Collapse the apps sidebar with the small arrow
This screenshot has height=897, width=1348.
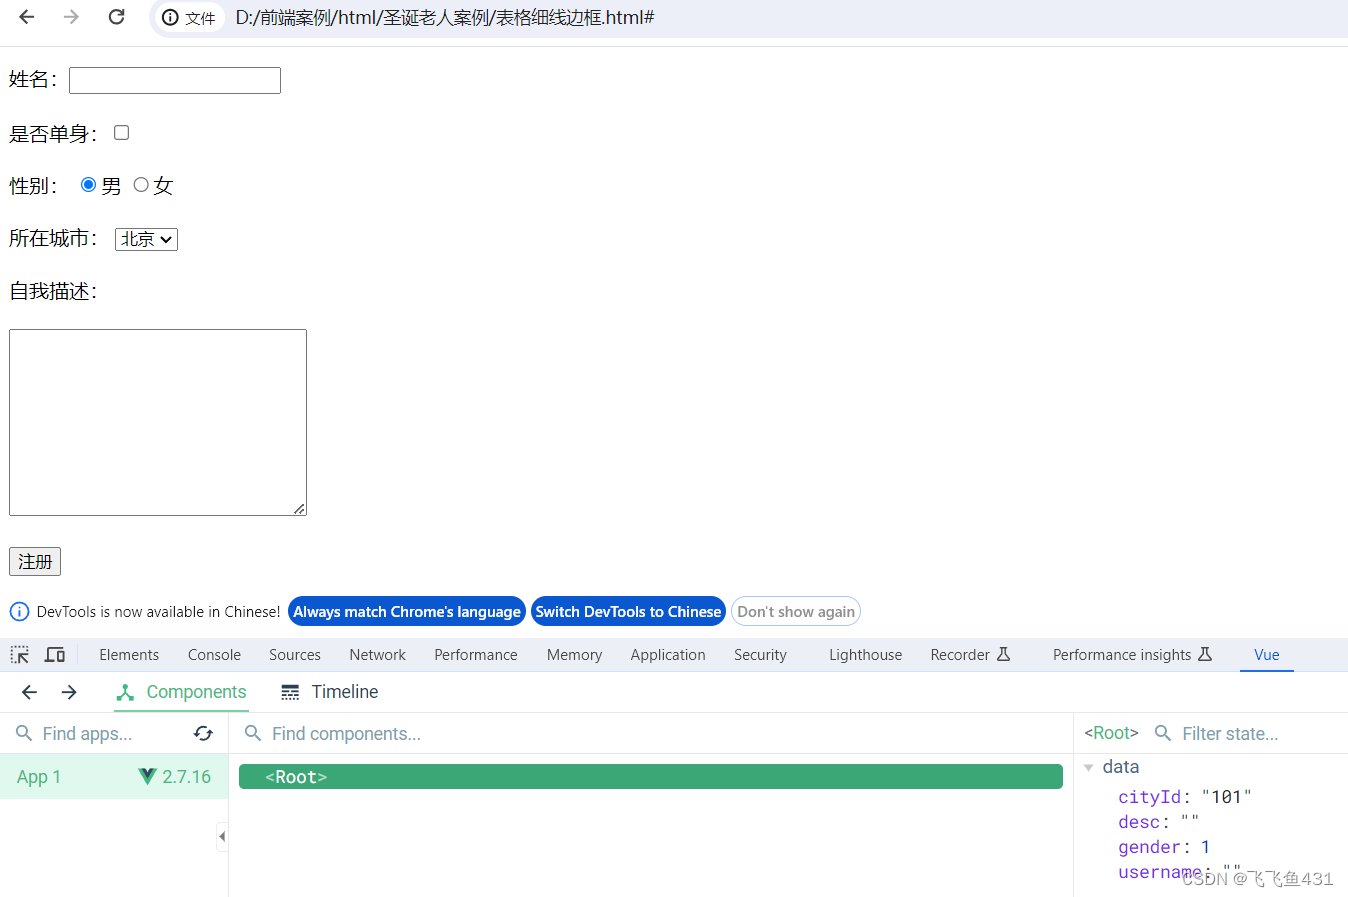(x=222, y=836)
